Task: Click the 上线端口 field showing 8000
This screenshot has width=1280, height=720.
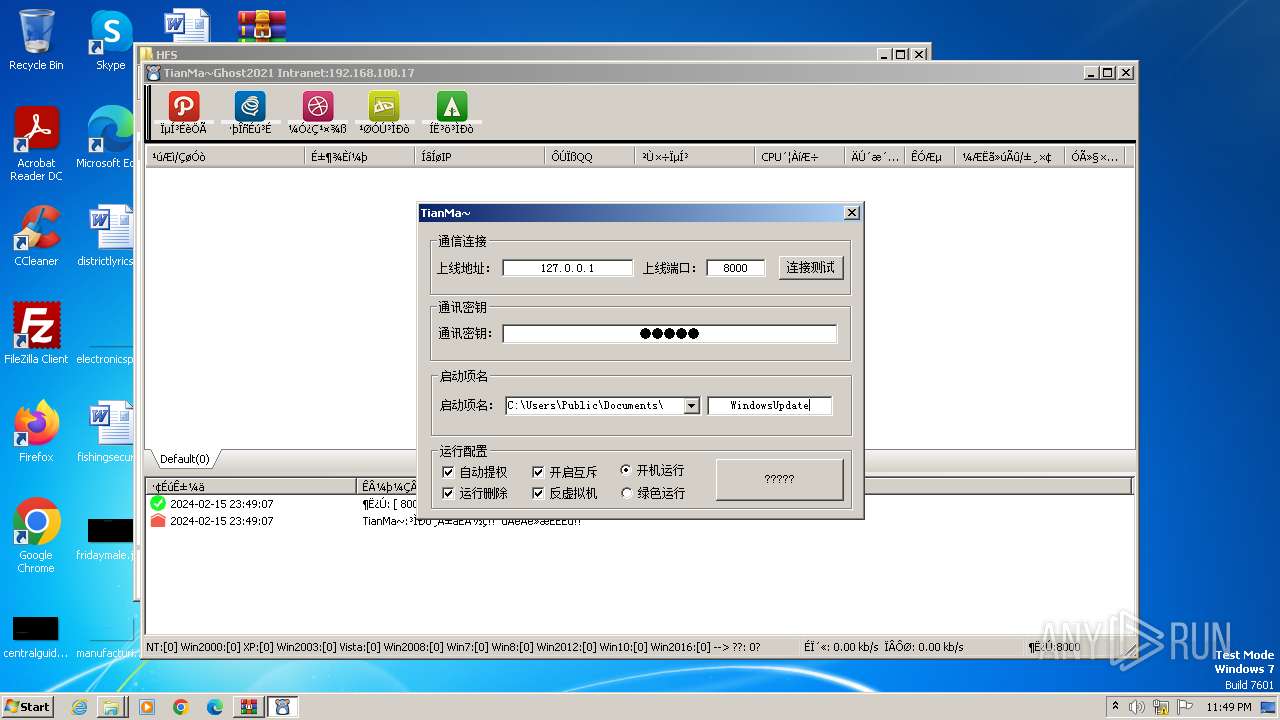Action: click(x=735, y=268)
